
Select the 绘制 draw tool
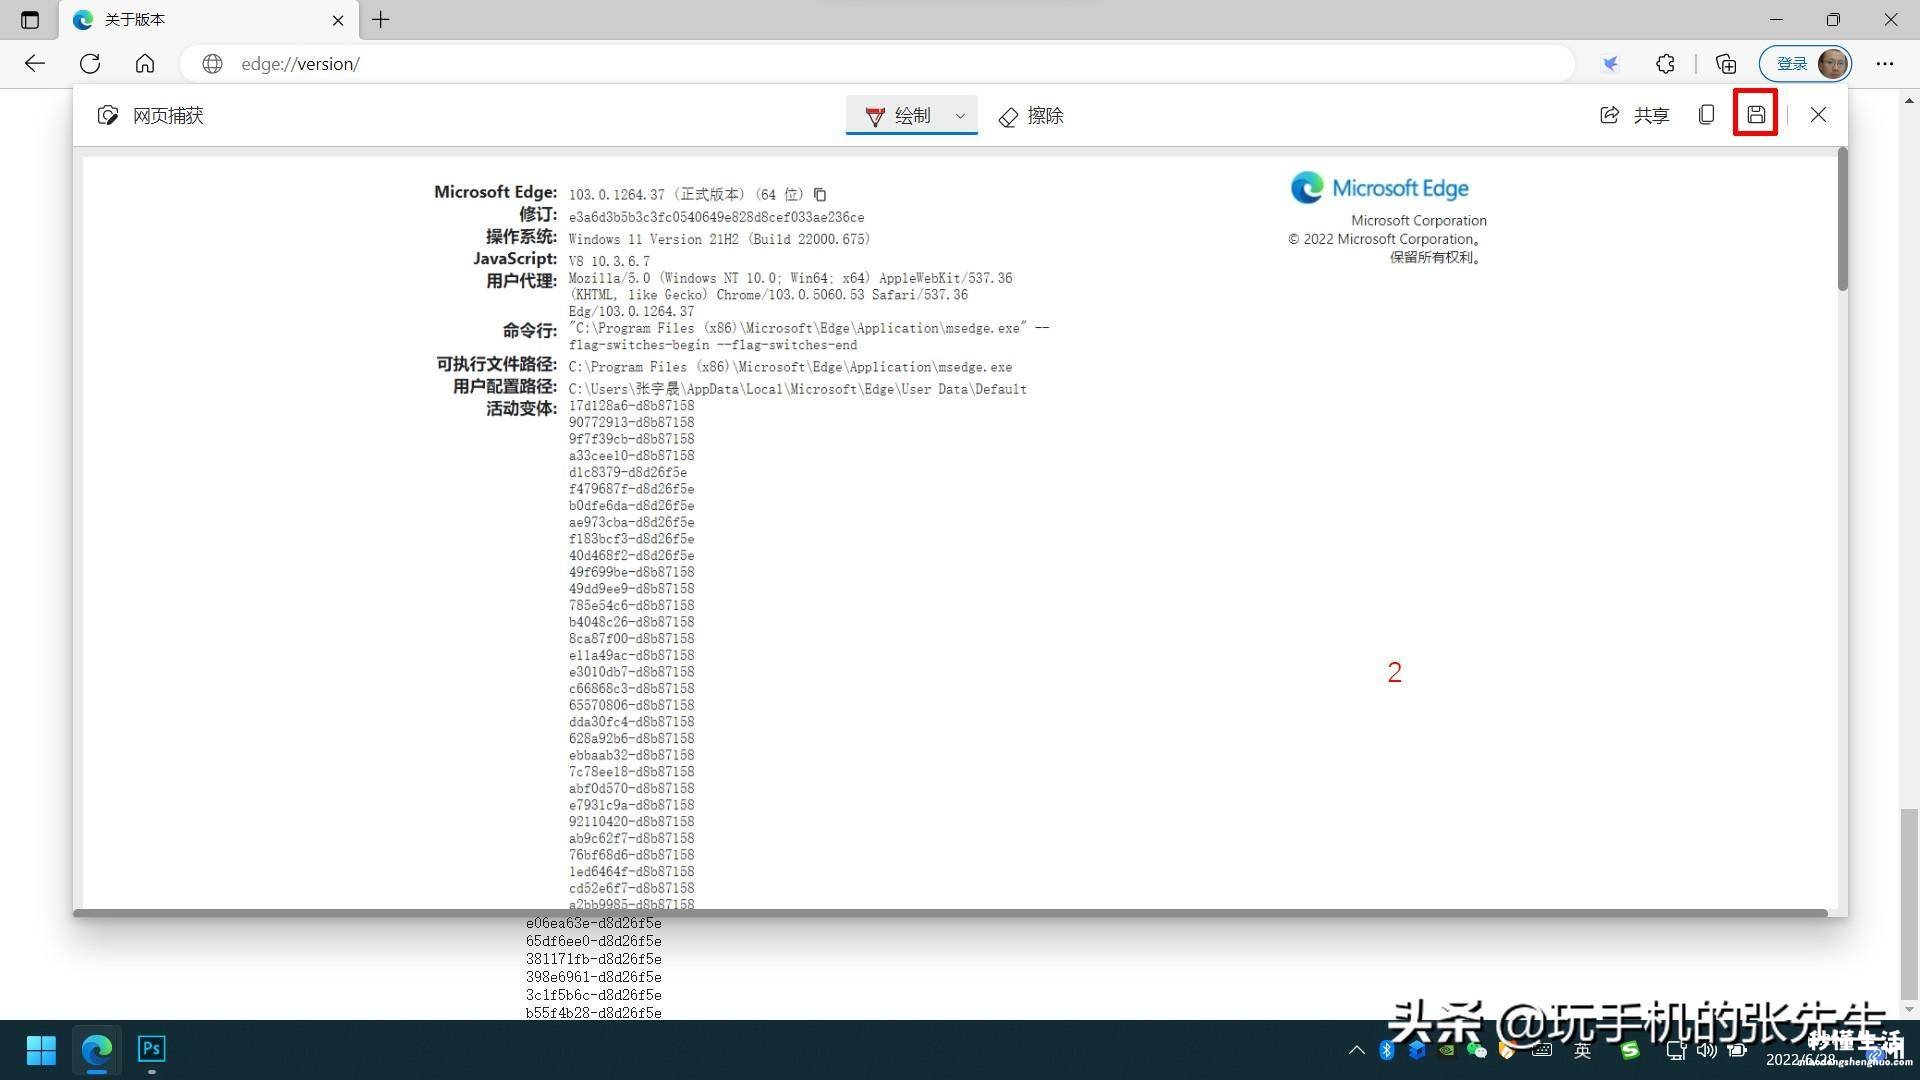897,116
